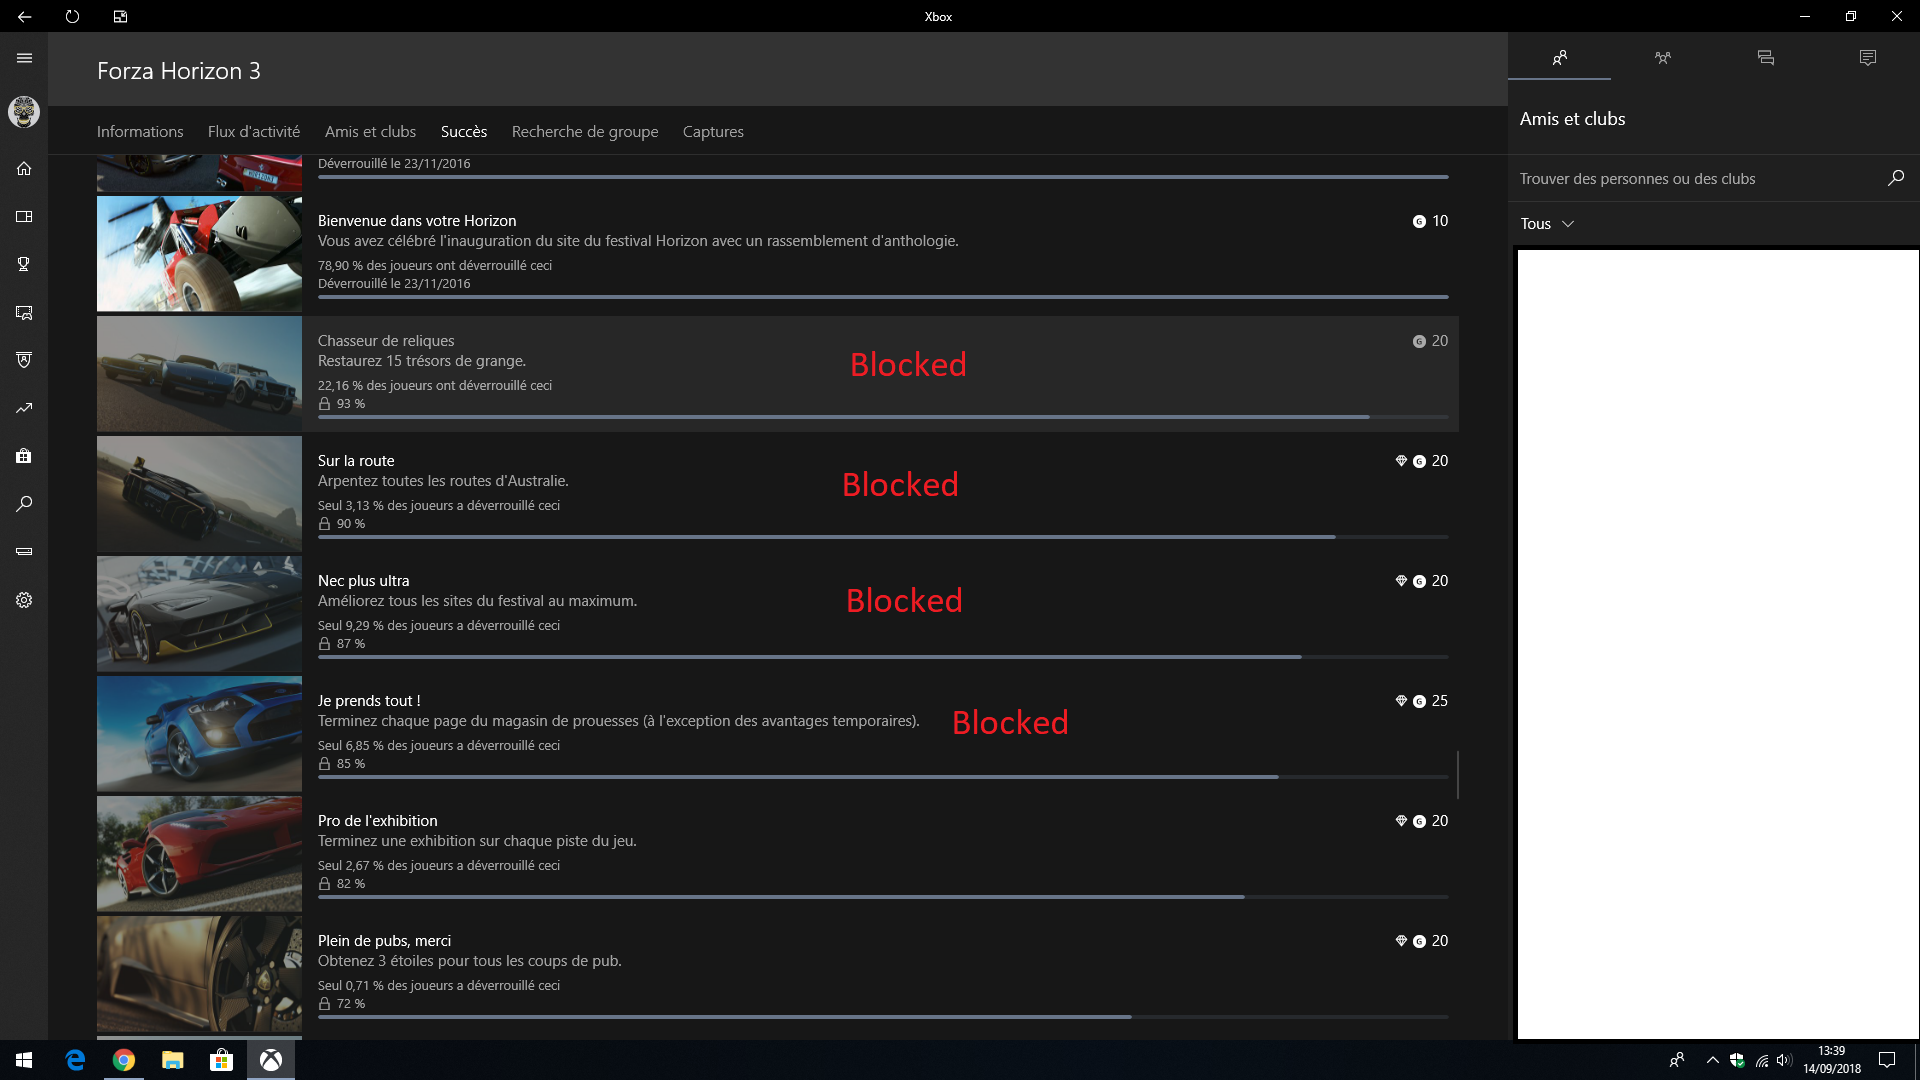Open Je prends tout ! achievement
1920x1080 pixels.
[x=778, y=734]
